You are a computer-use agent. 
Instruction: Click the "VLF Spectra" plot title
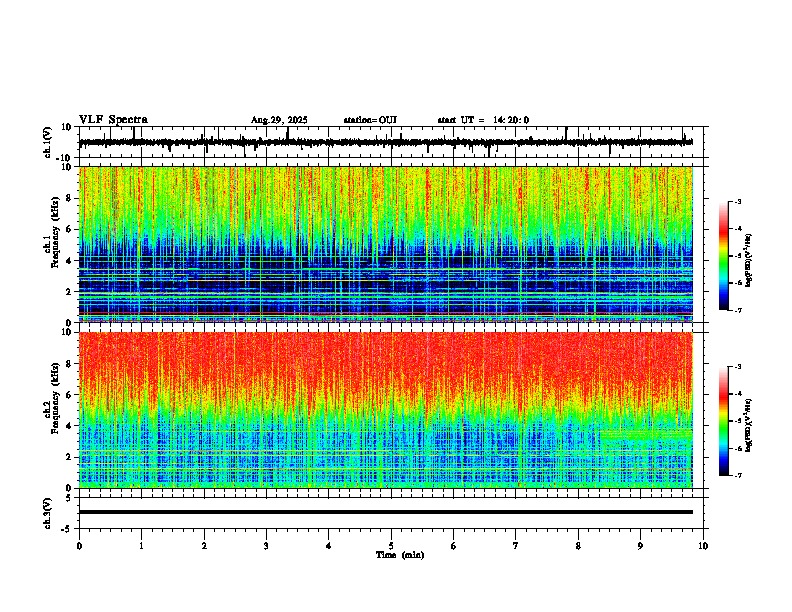(x=113, y=120)
